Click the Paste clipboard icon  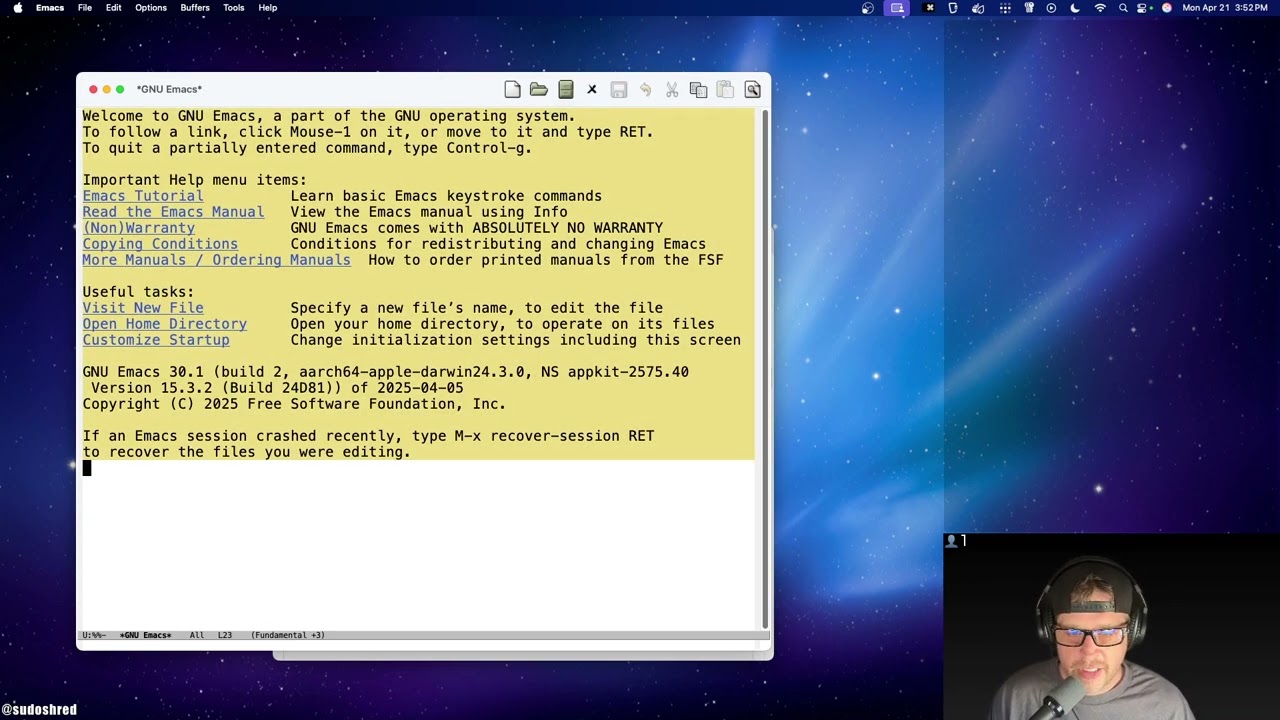coord(725,90)
